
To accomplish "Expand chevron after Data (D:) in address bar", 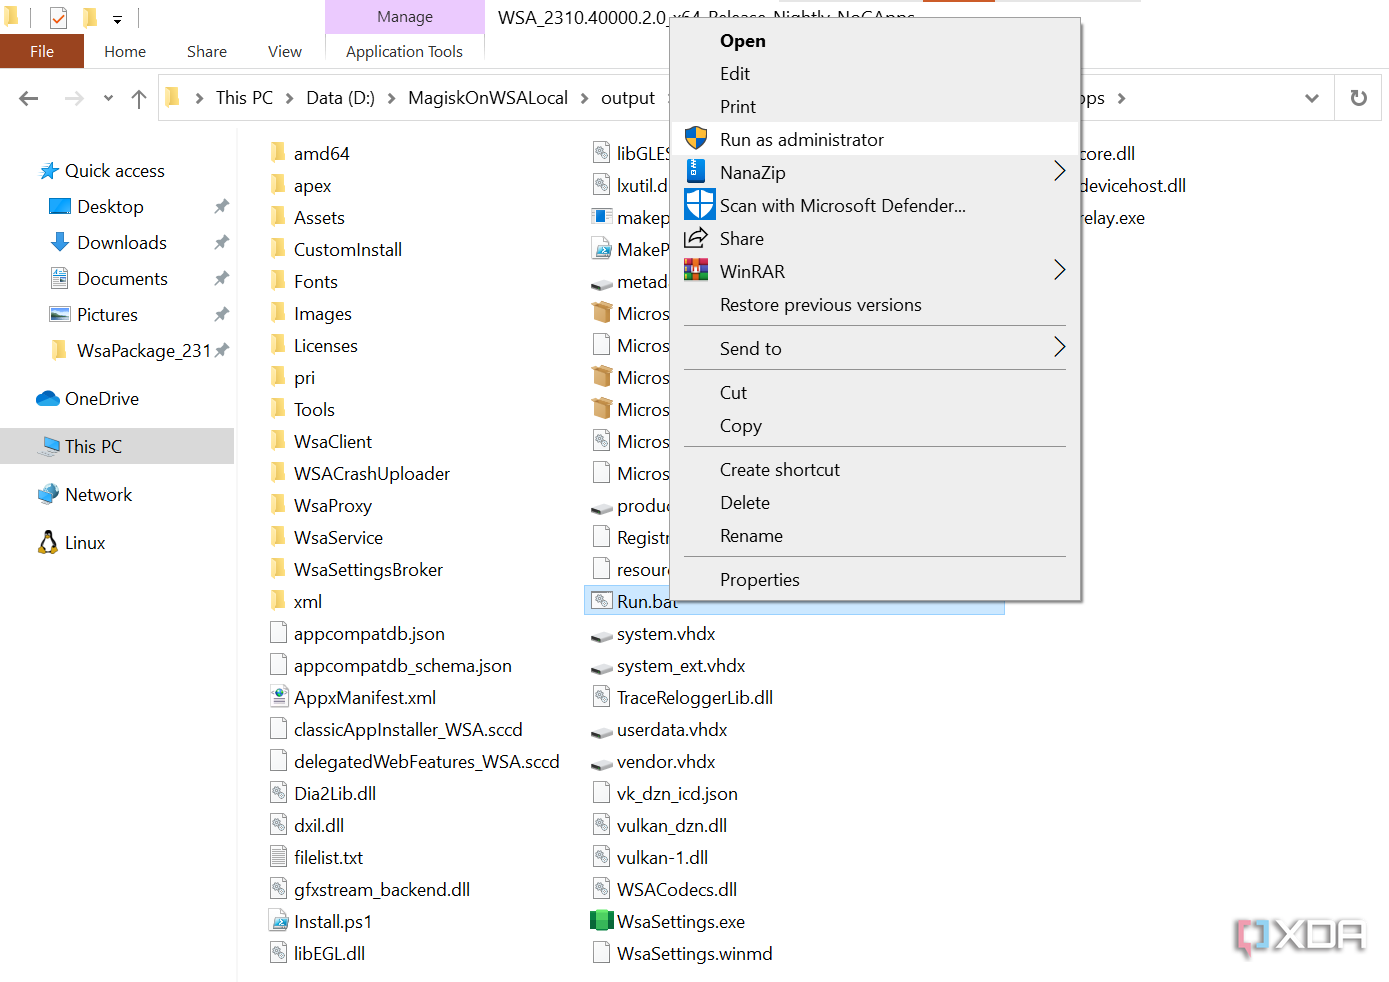I will (391, 98).
